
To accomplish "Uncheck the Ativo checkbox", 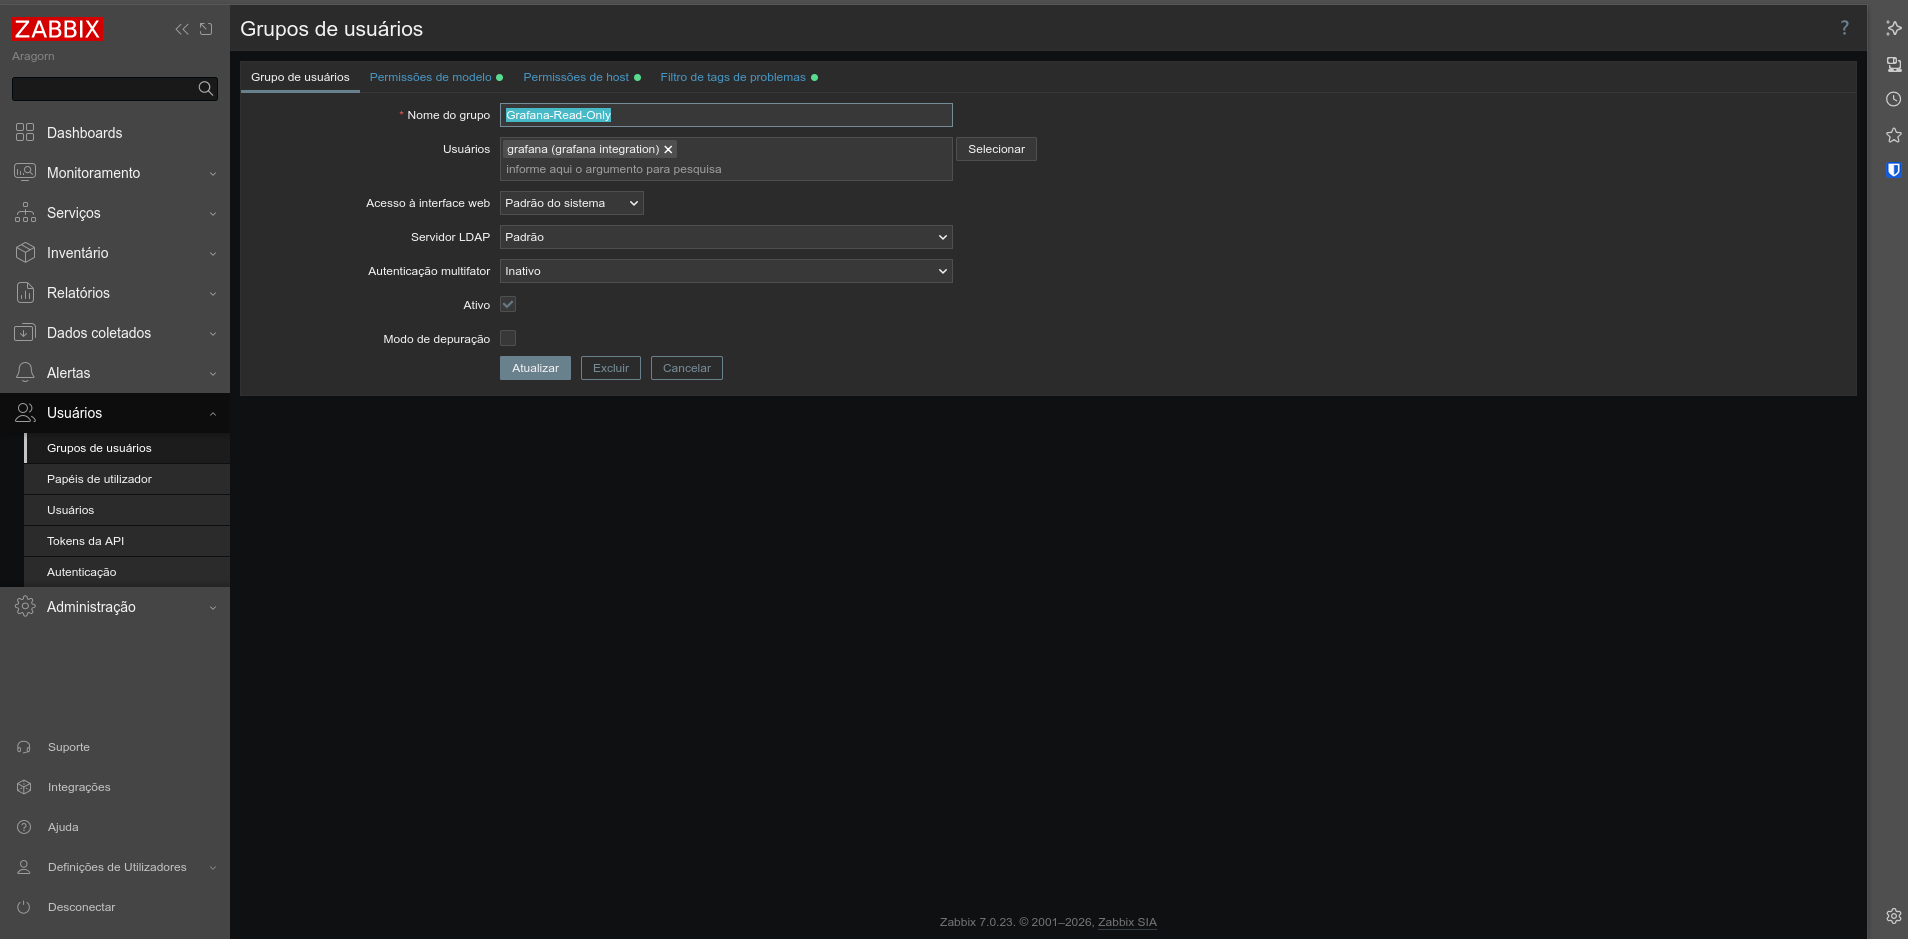I will click(509, 304).
